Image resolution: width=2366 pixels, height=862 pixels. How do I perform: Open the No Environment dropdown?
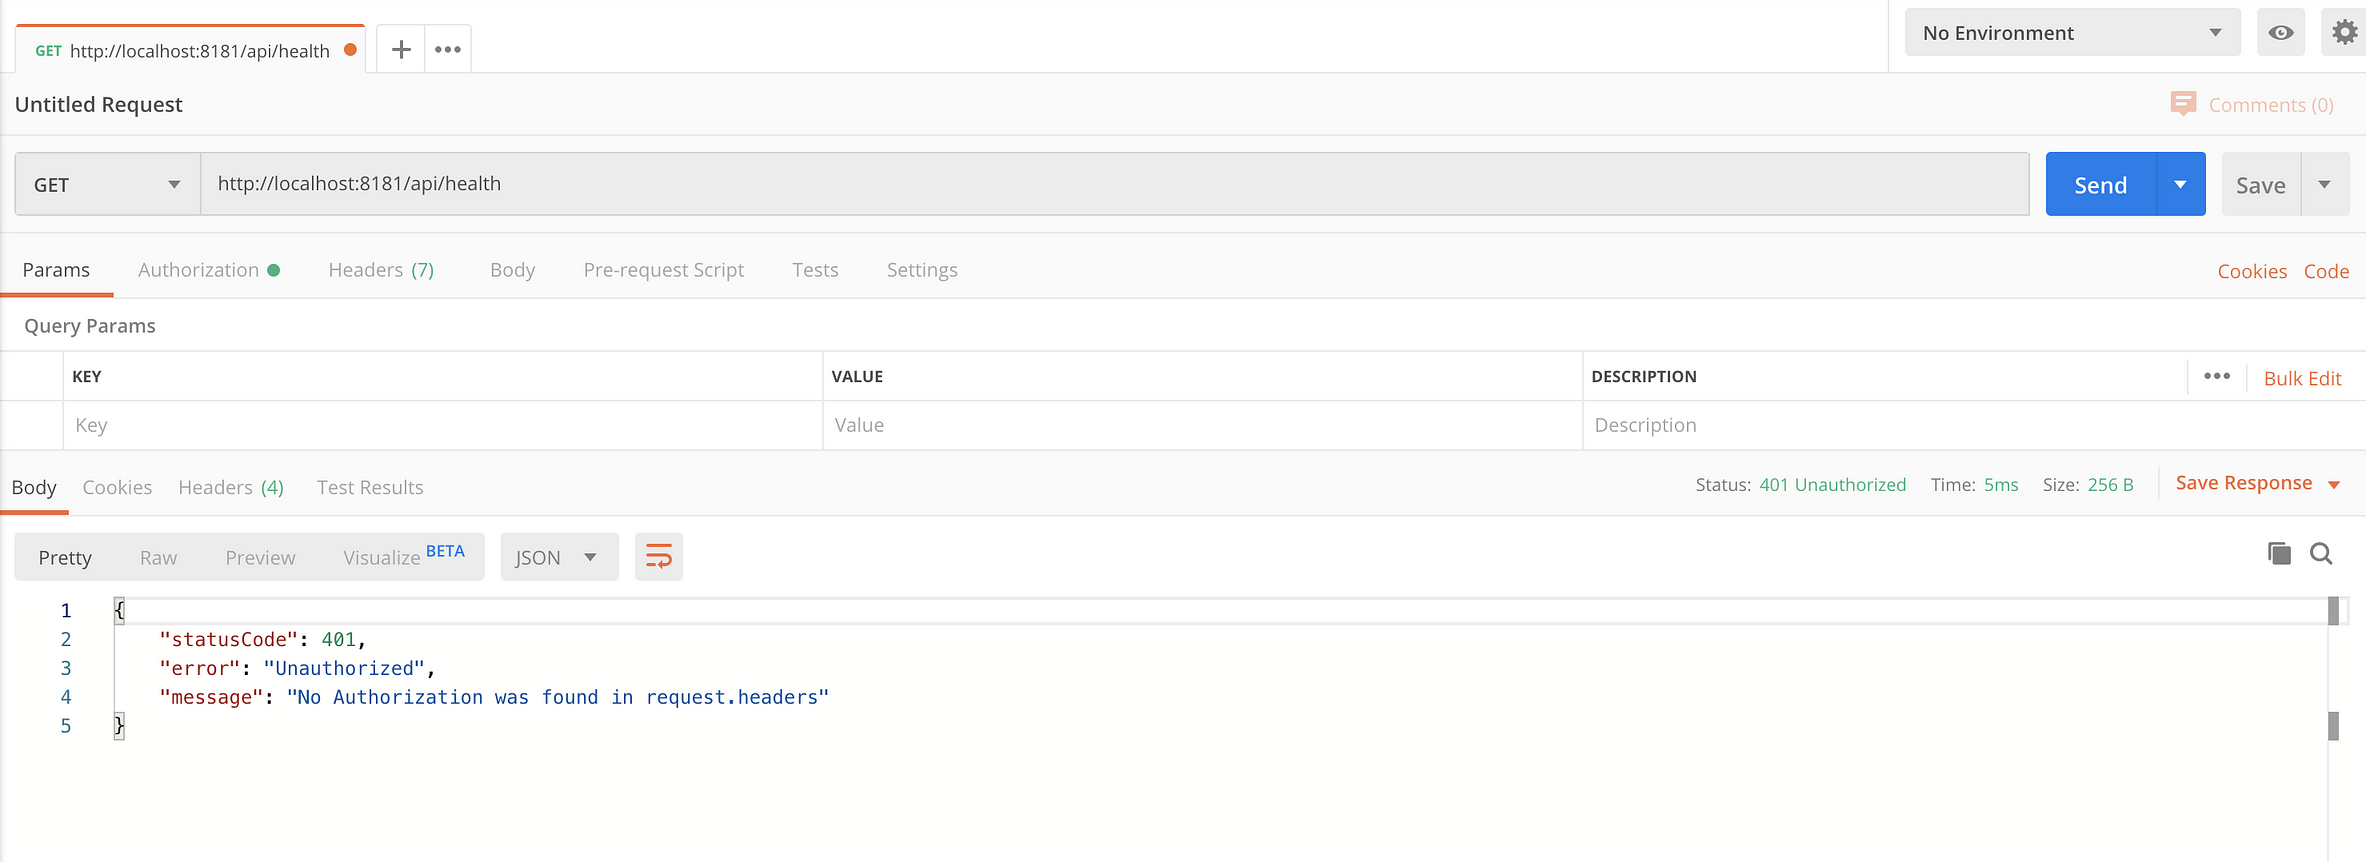(x=2071, y=33)
